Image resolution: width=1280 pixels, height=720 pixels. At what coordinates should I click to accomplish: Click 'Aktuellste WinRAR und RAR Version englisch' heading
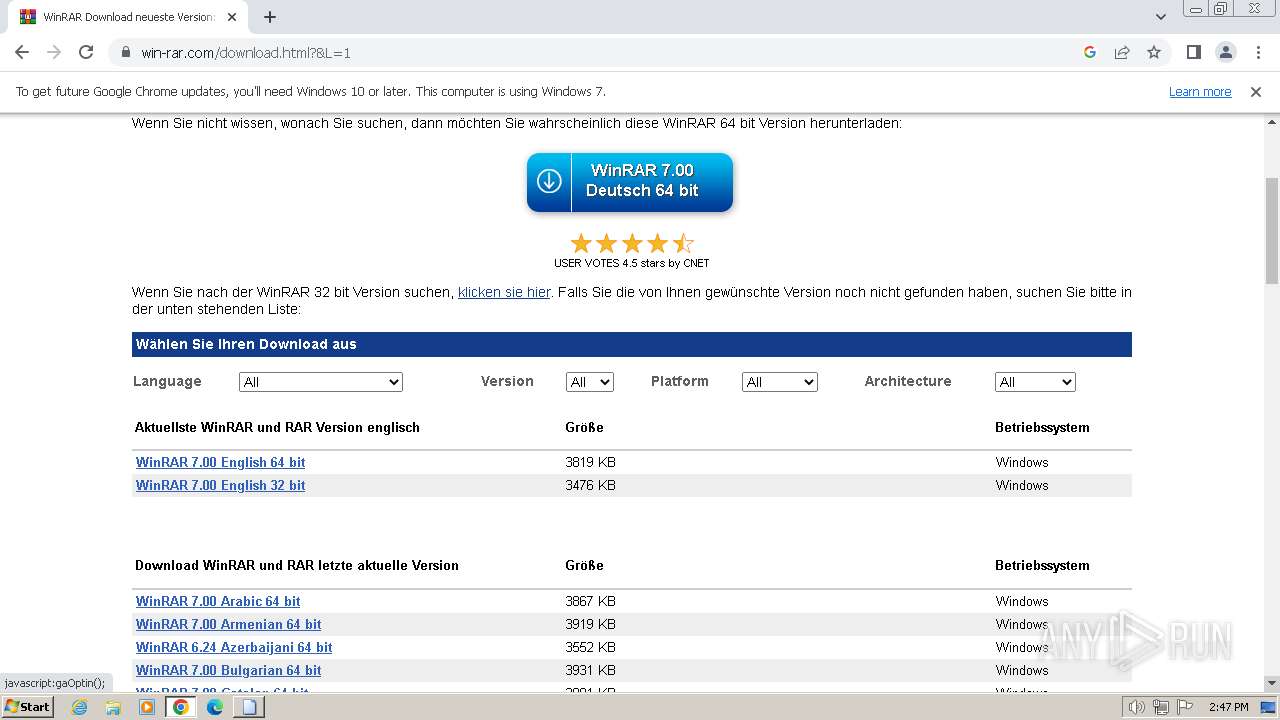tap(277, 427)
